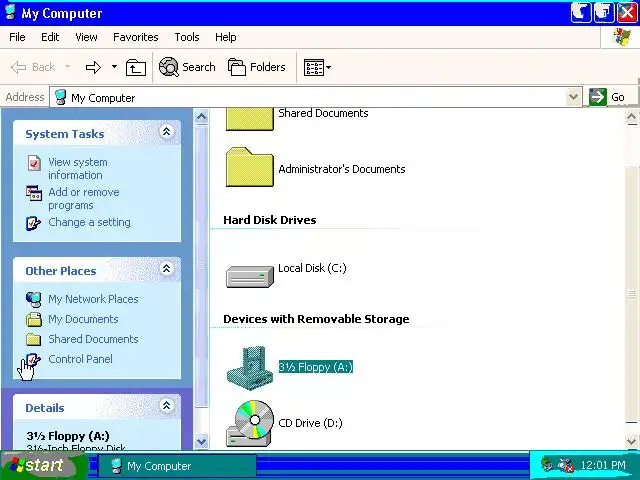Click the My Network Places icon
The height and width of the screenshot is (480, 640).
(x=33, y=300)
